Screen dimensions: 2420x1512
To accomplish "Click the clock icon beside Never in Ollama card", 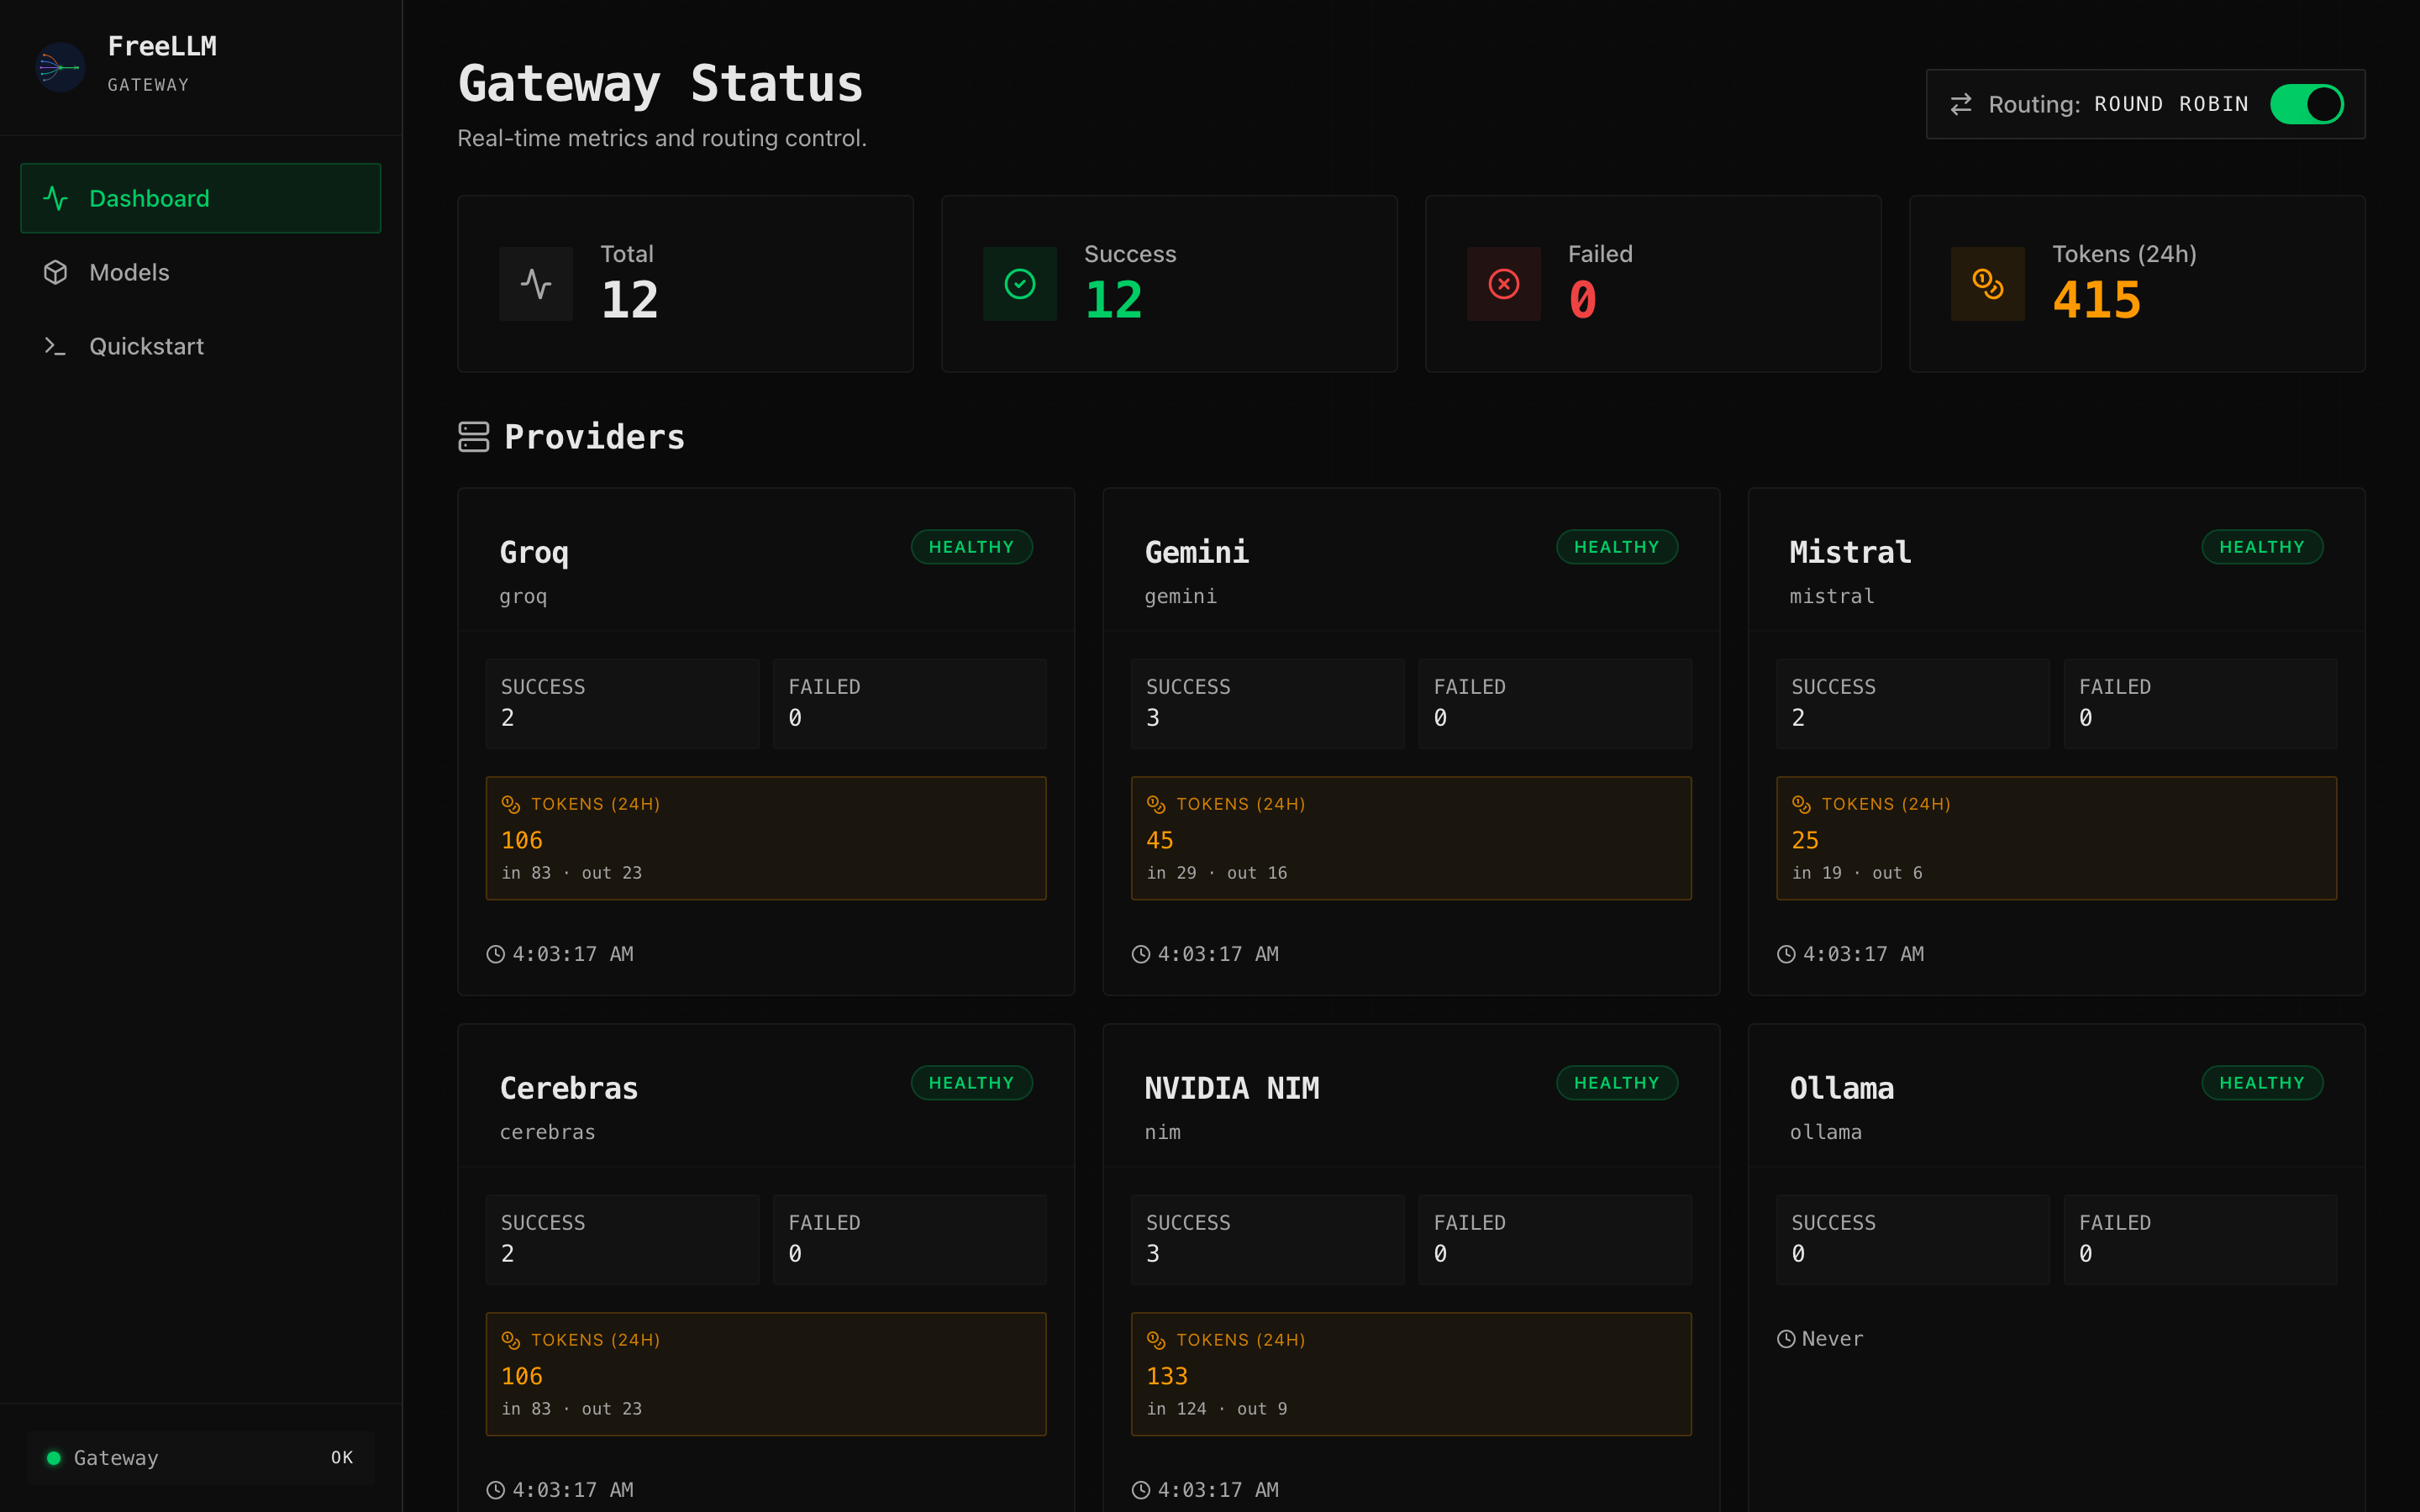I will 1787,1338.
